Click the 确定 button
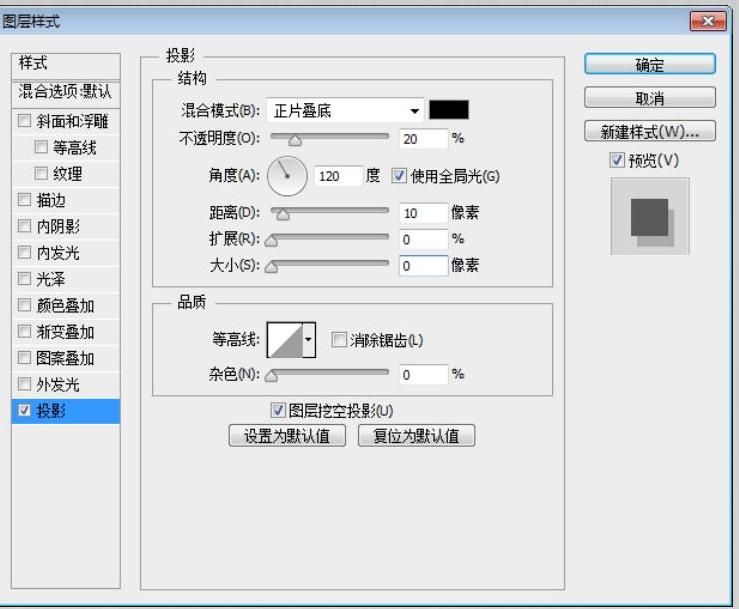 [x=649, y=64]
